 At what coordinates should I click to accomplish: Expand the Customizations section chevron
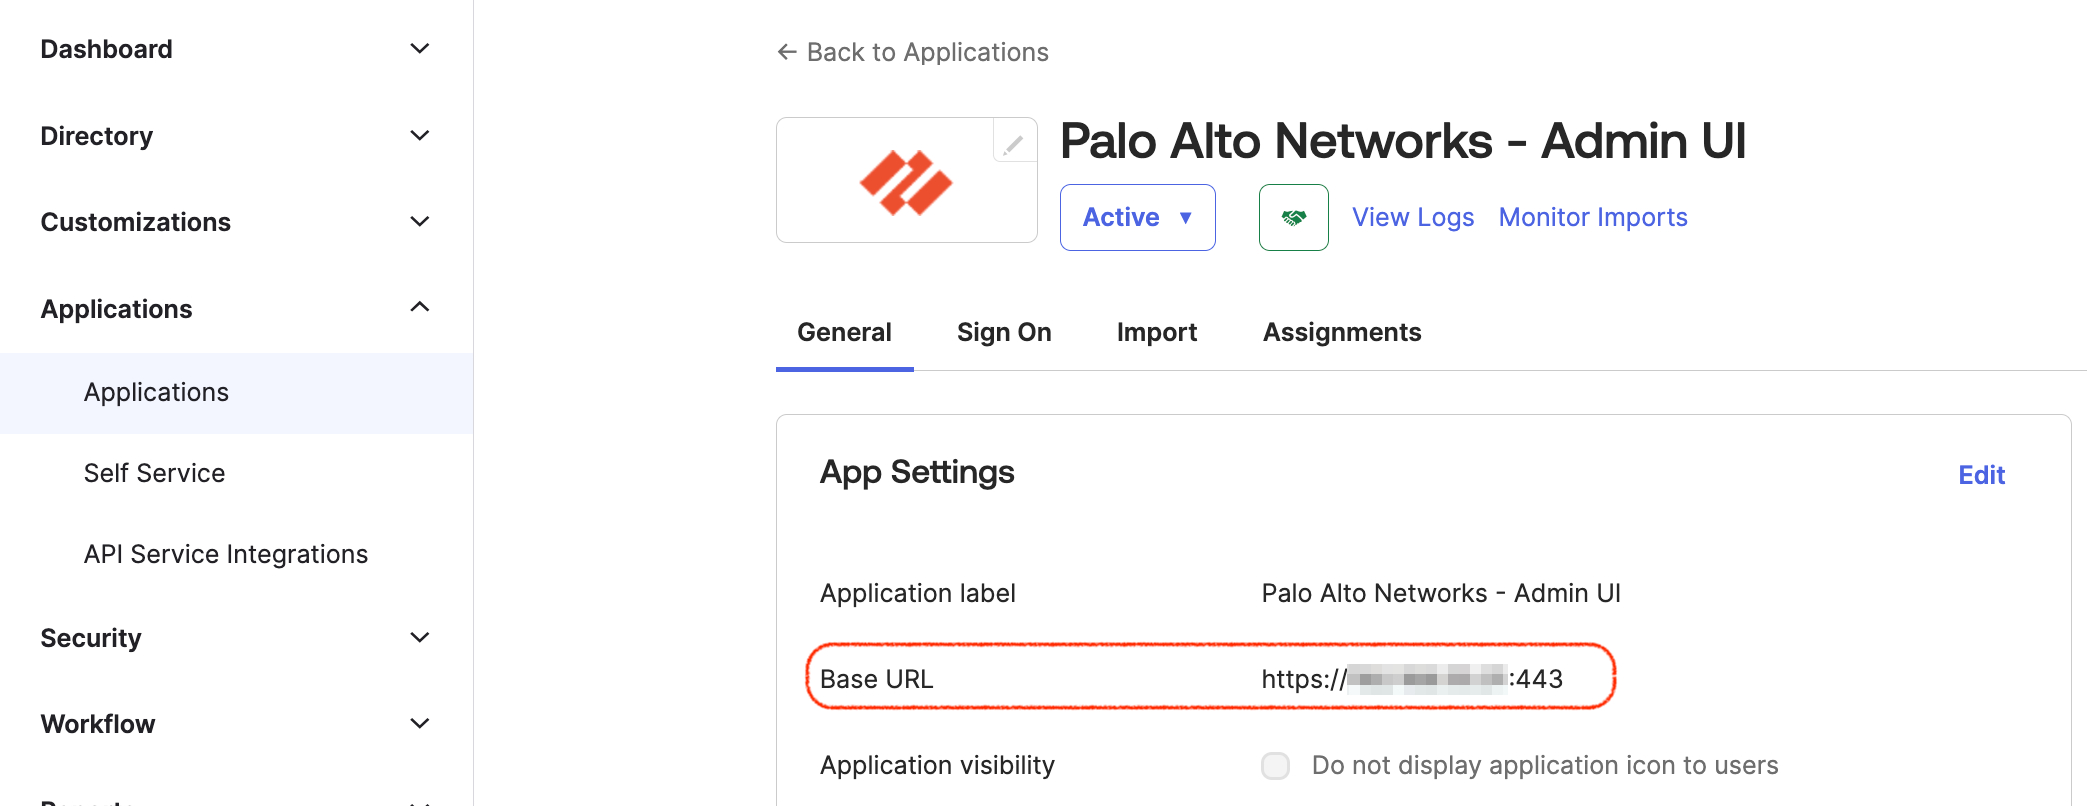(x=420, y=222)
